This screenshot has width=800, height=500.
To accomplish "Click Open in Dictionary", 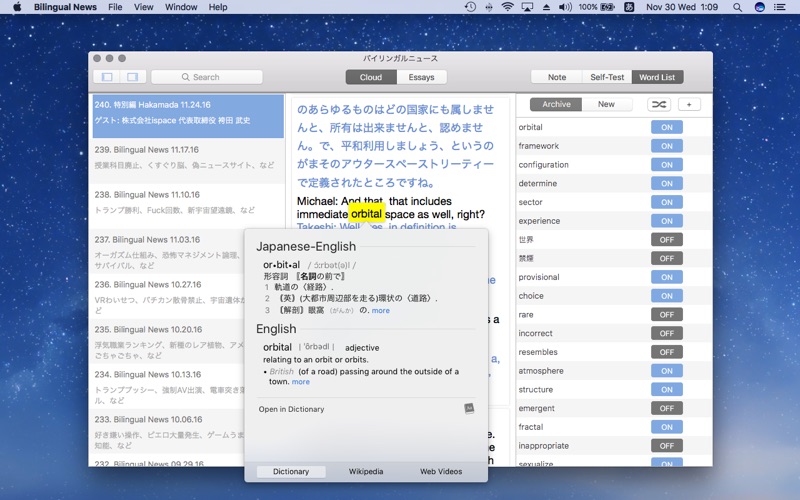I will (291, 408).
